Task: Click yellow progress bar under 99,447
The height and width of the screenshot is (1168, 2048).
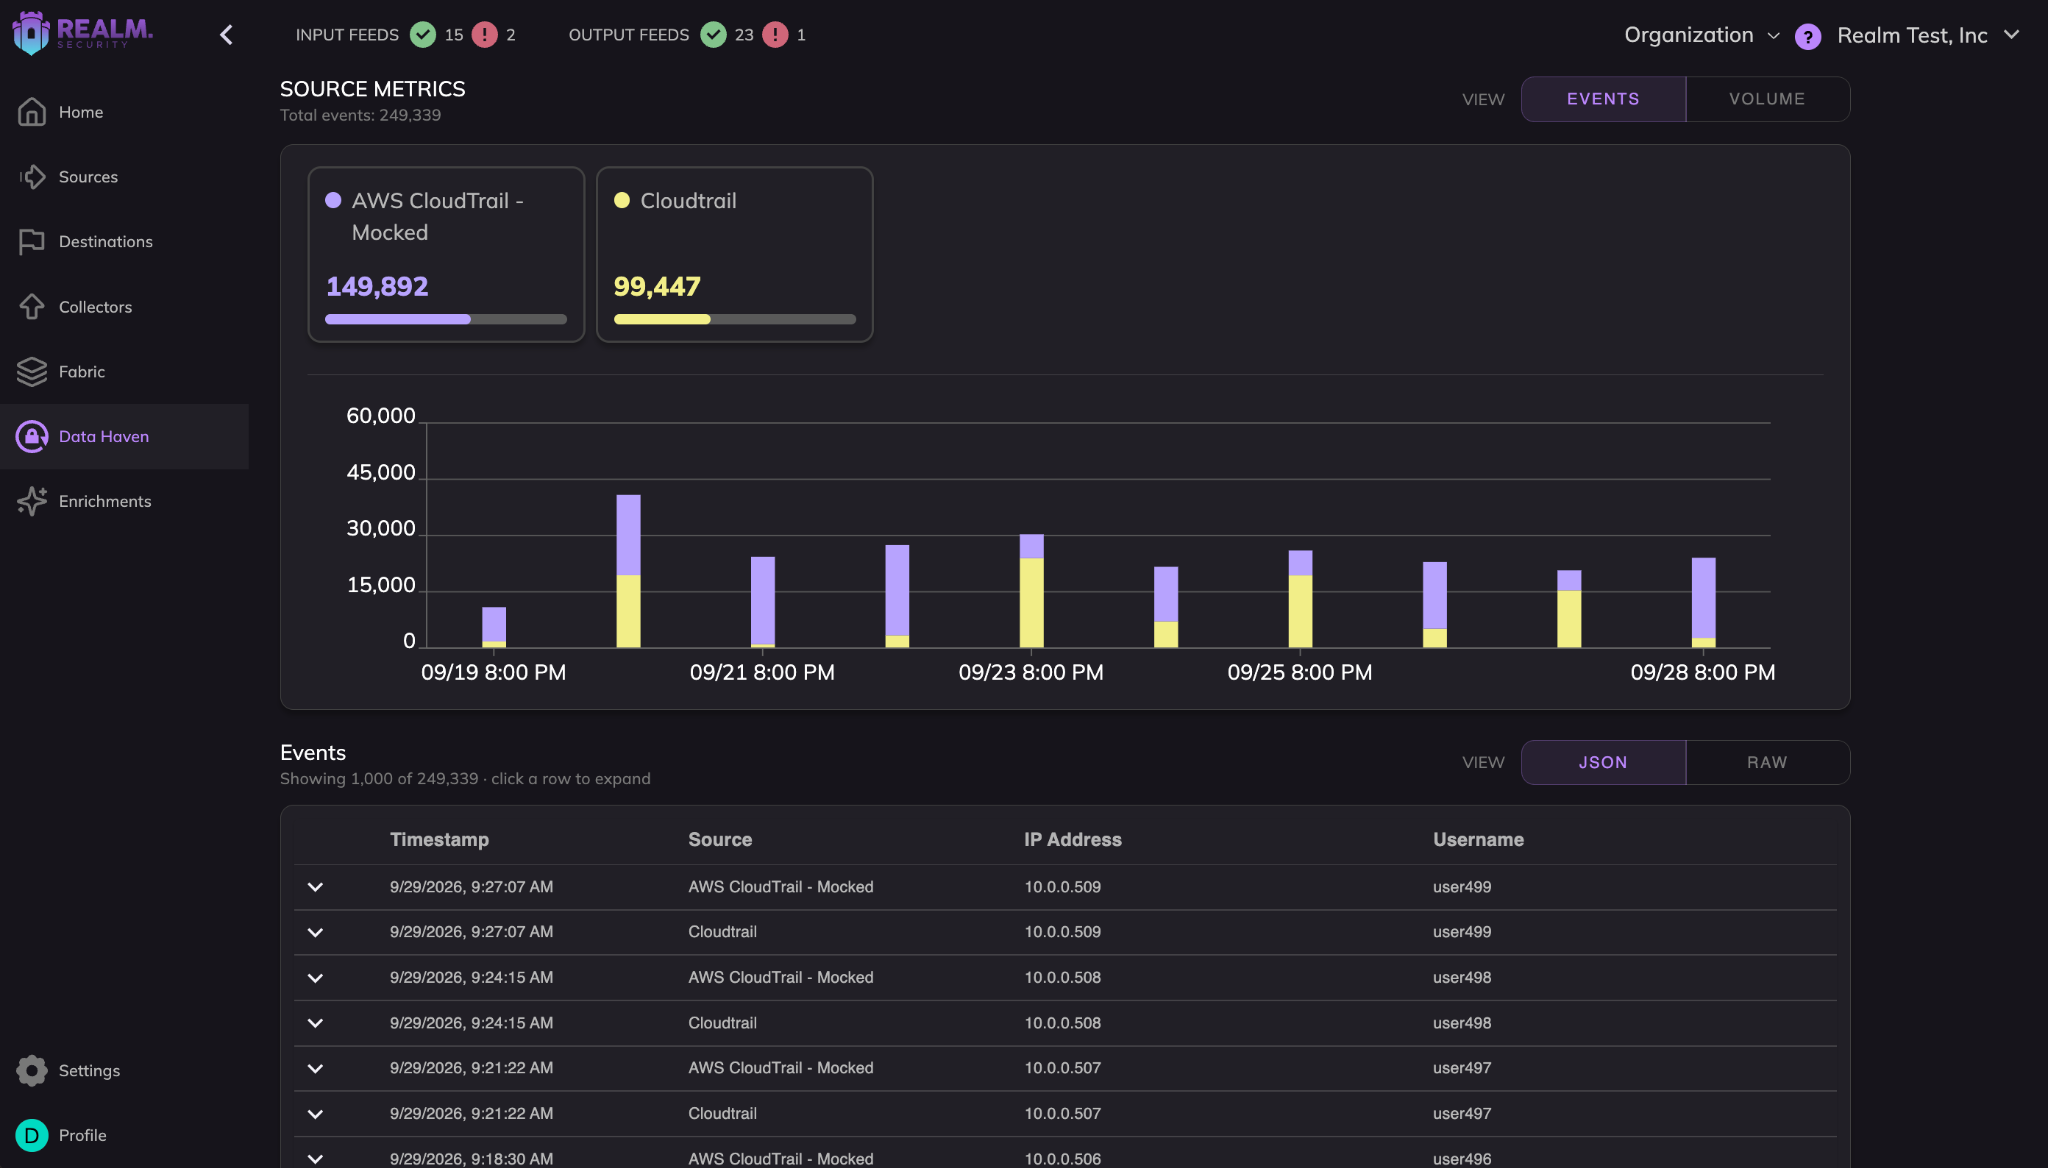Action: pyautogui.click(x=734, y=319)
